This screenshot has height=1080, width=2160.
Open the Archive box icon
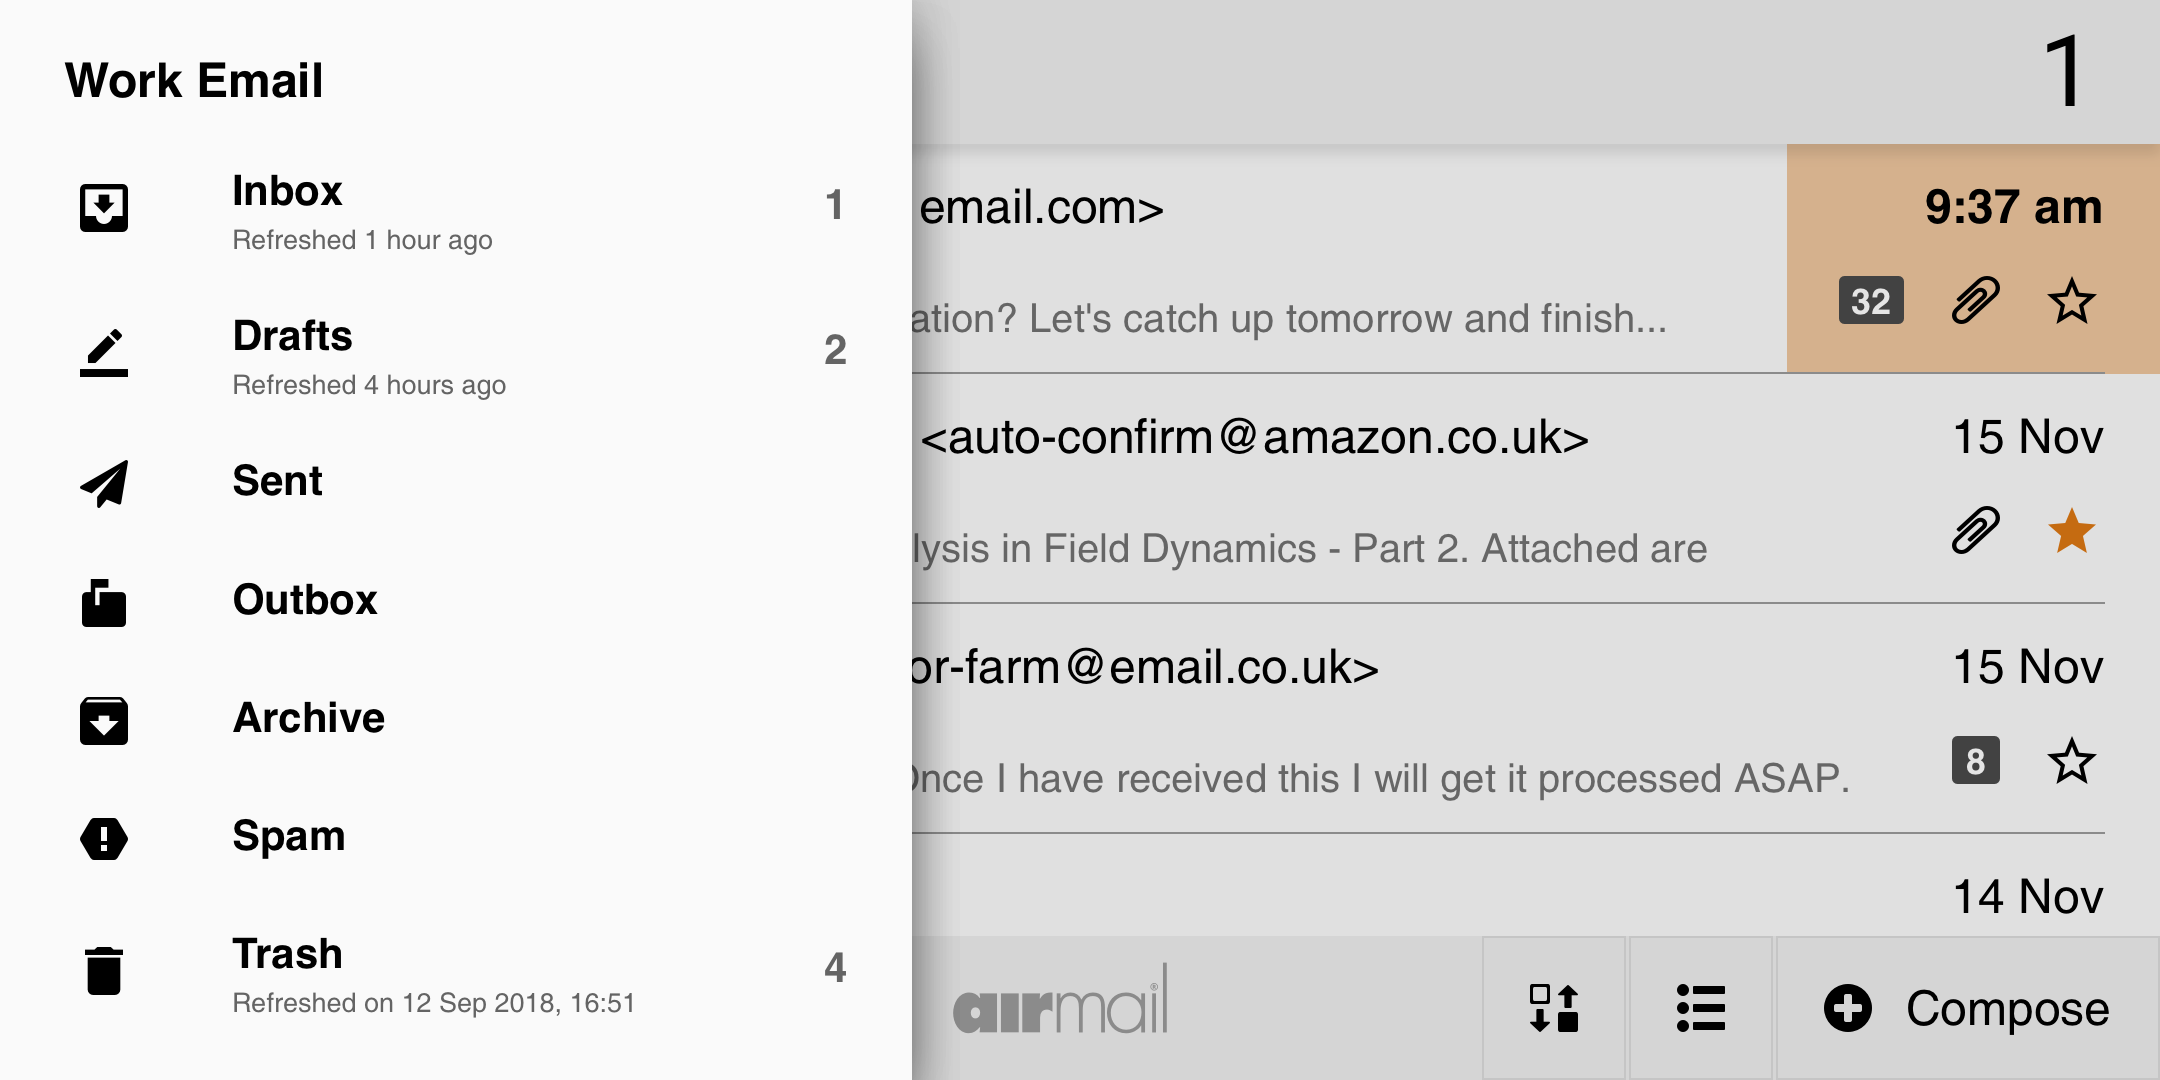point(104,721)
